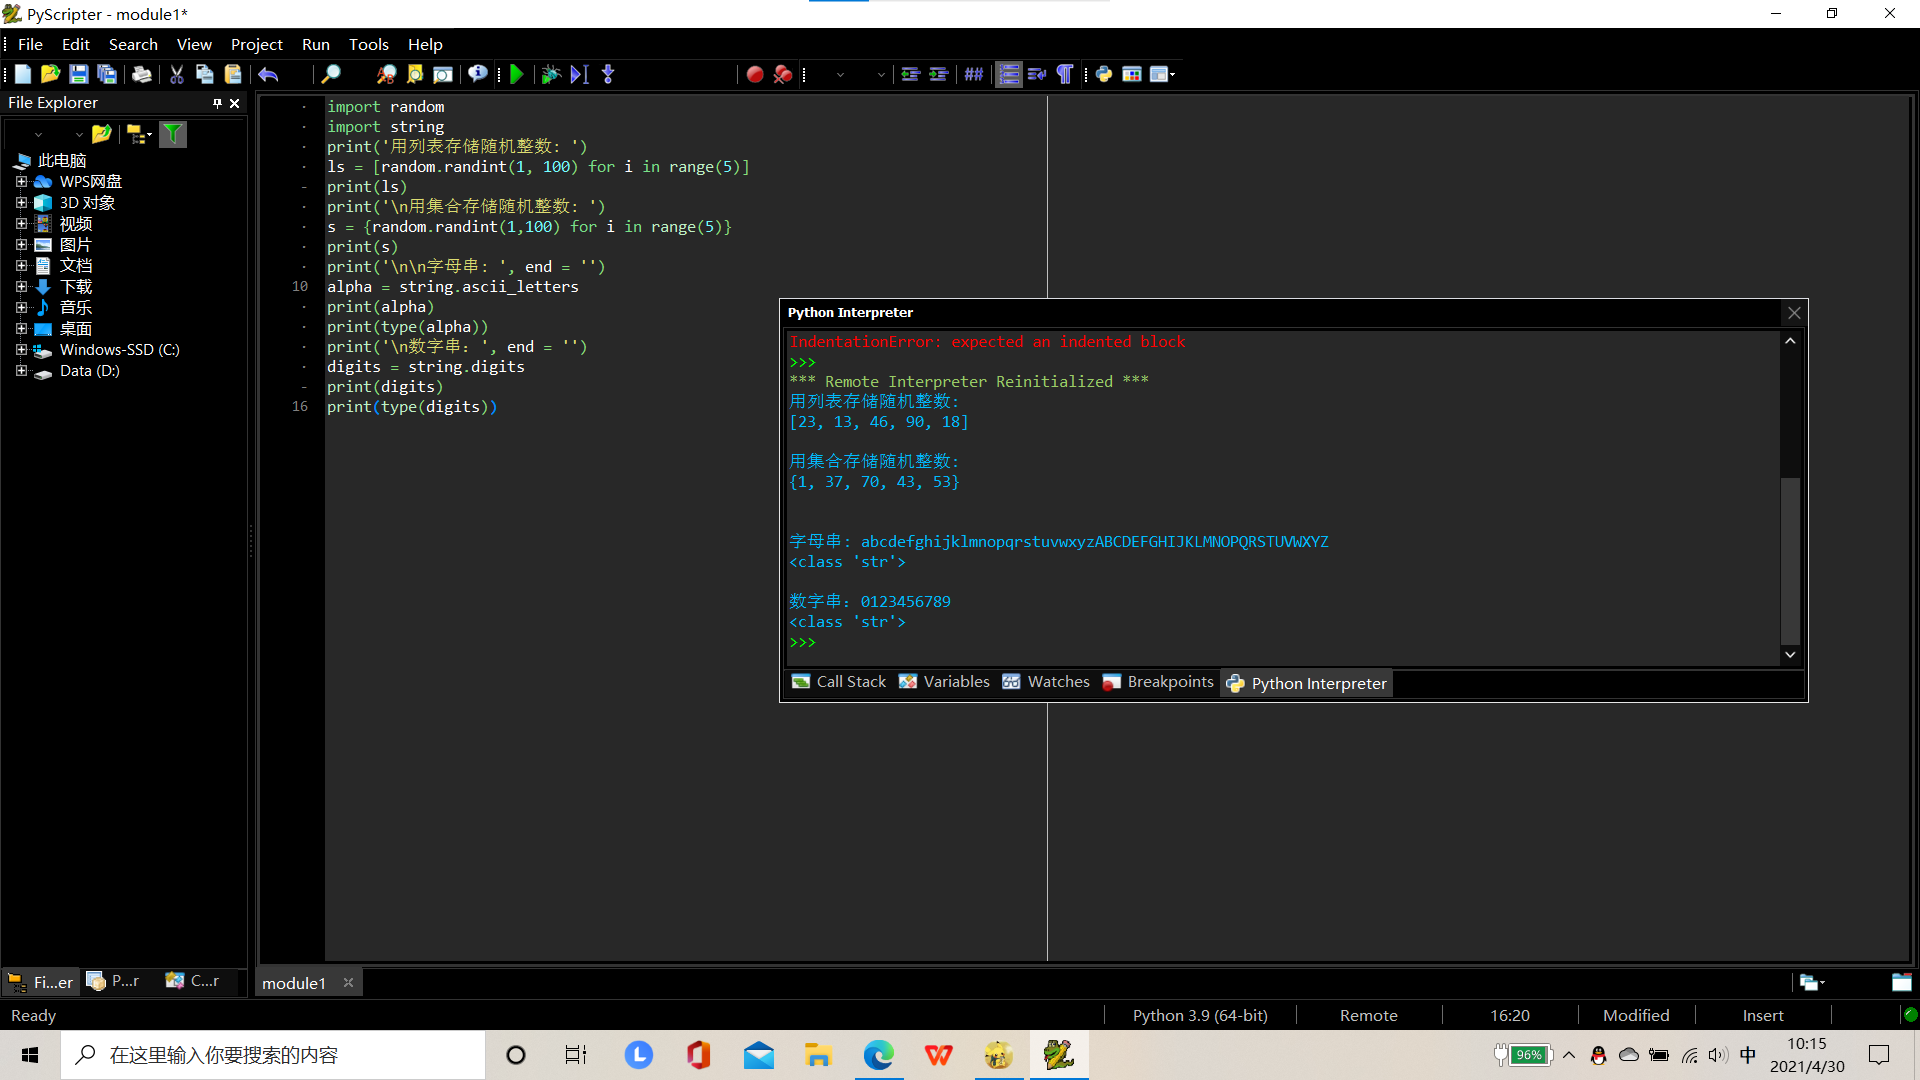The width and height of the screenshot is (1920, 1080).
Task: Click the green Run script button
Action: (x=517, y=74)
